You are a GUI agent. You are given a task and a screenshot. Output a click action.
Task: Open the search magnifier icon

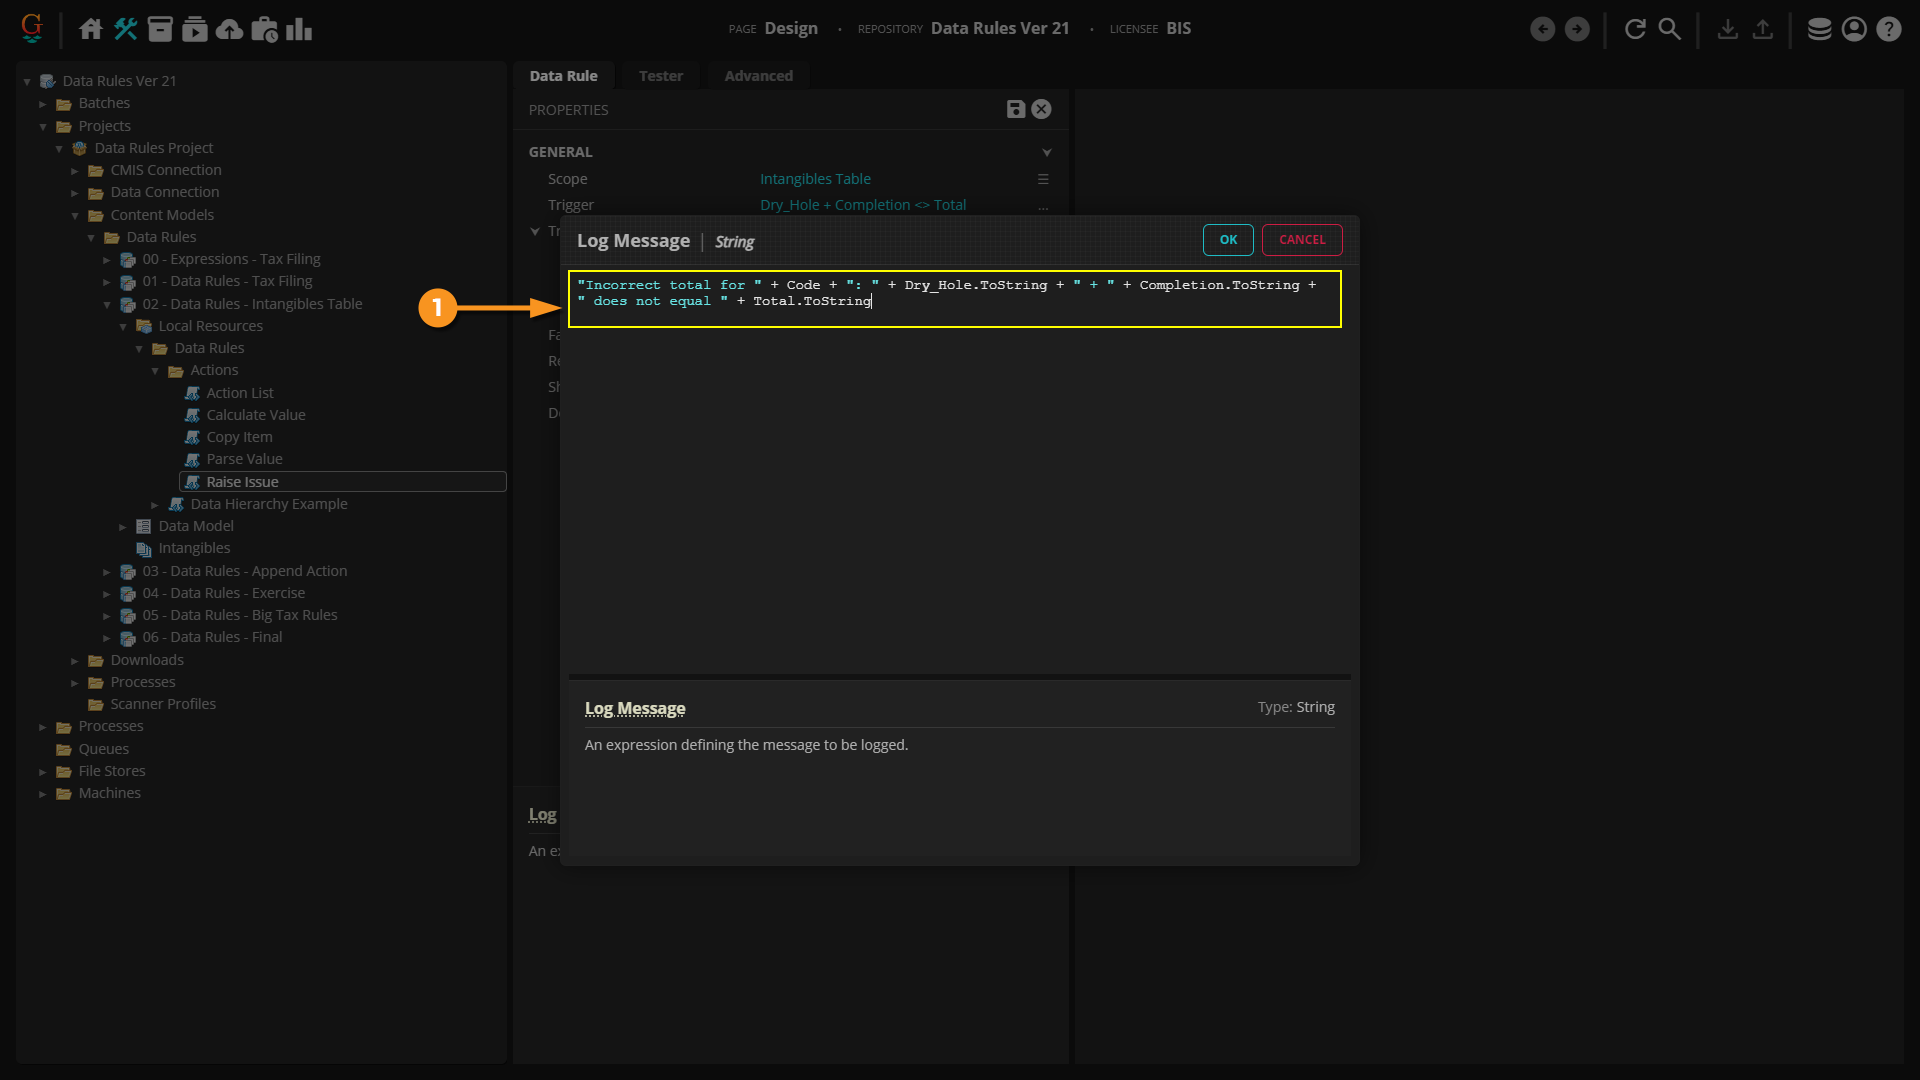point(1670,29)
